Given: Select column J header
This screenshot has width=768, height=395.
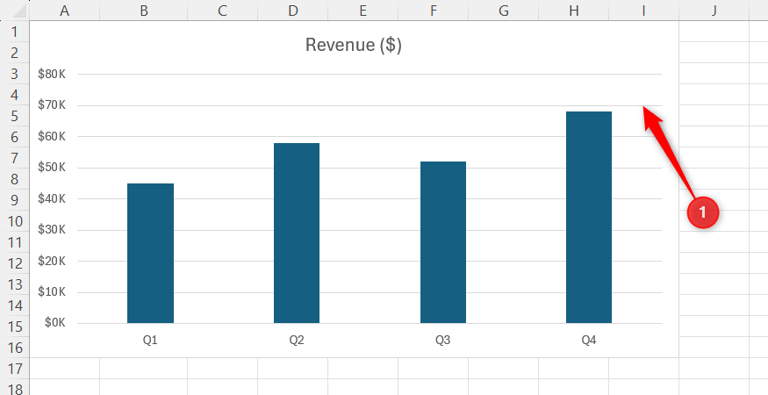Looking at the screenshot, I should pos(714,10).
